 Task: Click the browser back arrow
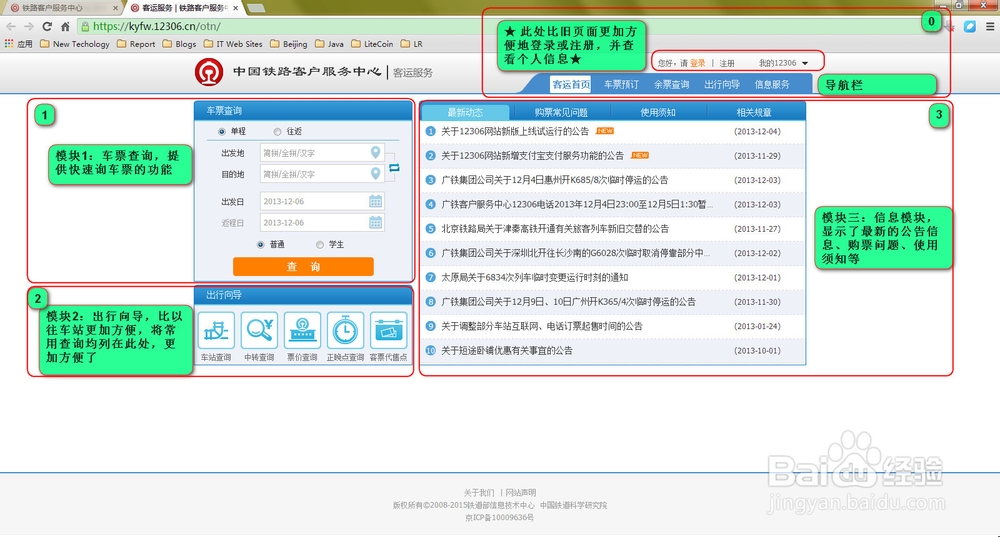coord(11,26)
